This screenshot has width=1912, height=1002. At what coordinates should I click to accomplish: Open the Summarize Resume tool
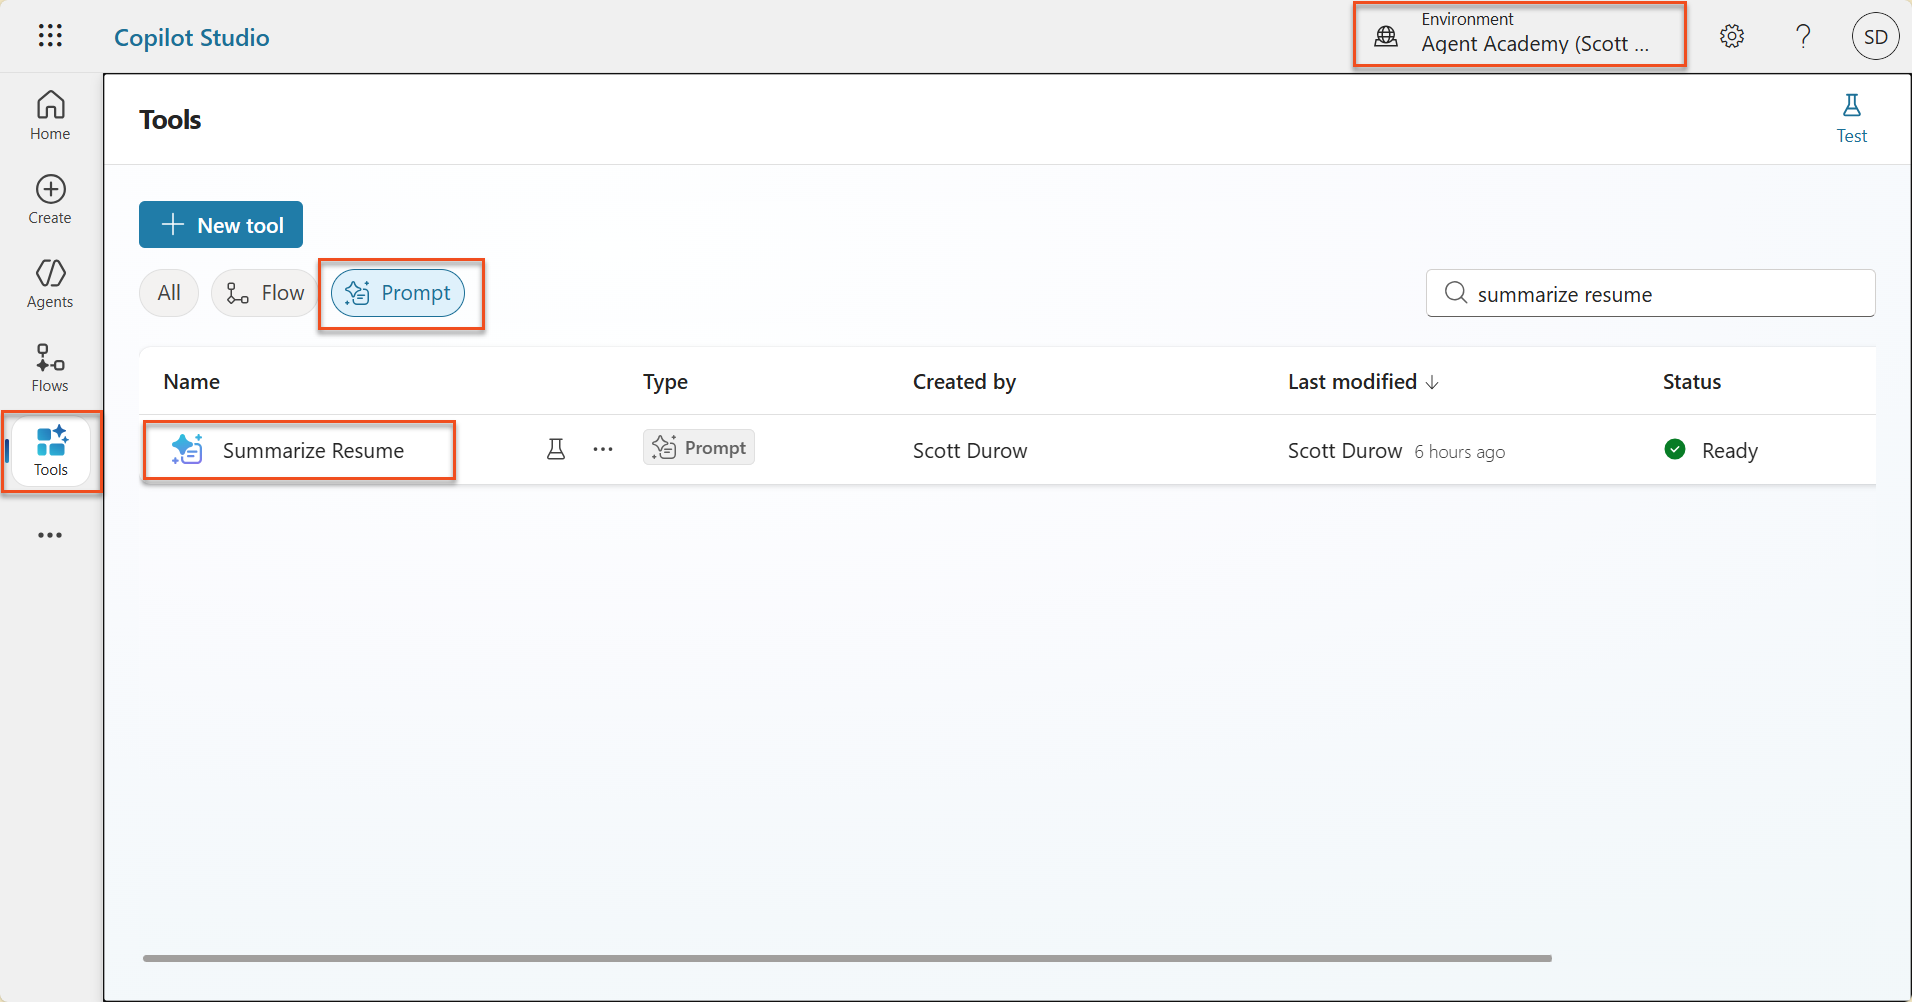(313, 451)
